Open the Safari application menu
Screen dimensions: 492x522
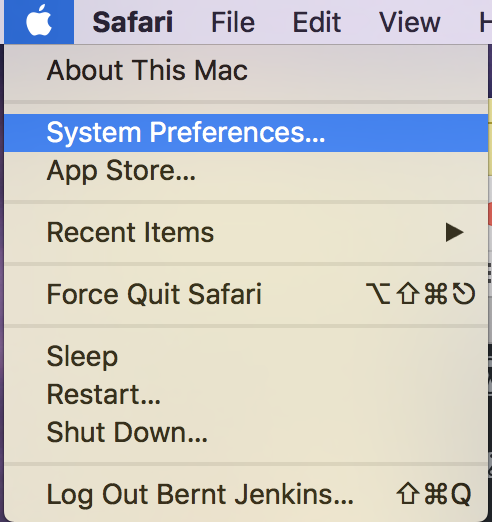(x=133, y=22)
